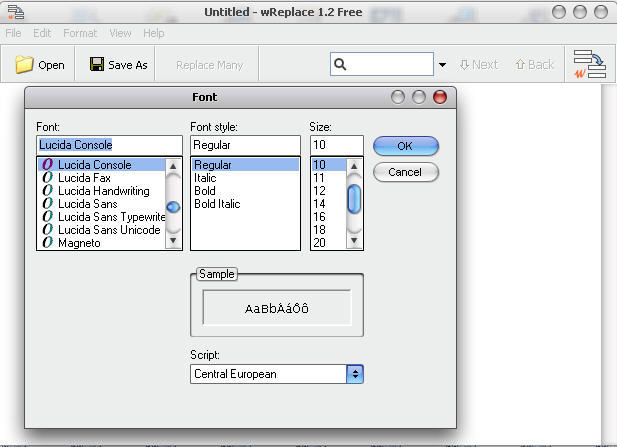Viewport: 617px width, 447px height.
Task: Click font list scrollbar up arrow
Action: click(173, 166)
